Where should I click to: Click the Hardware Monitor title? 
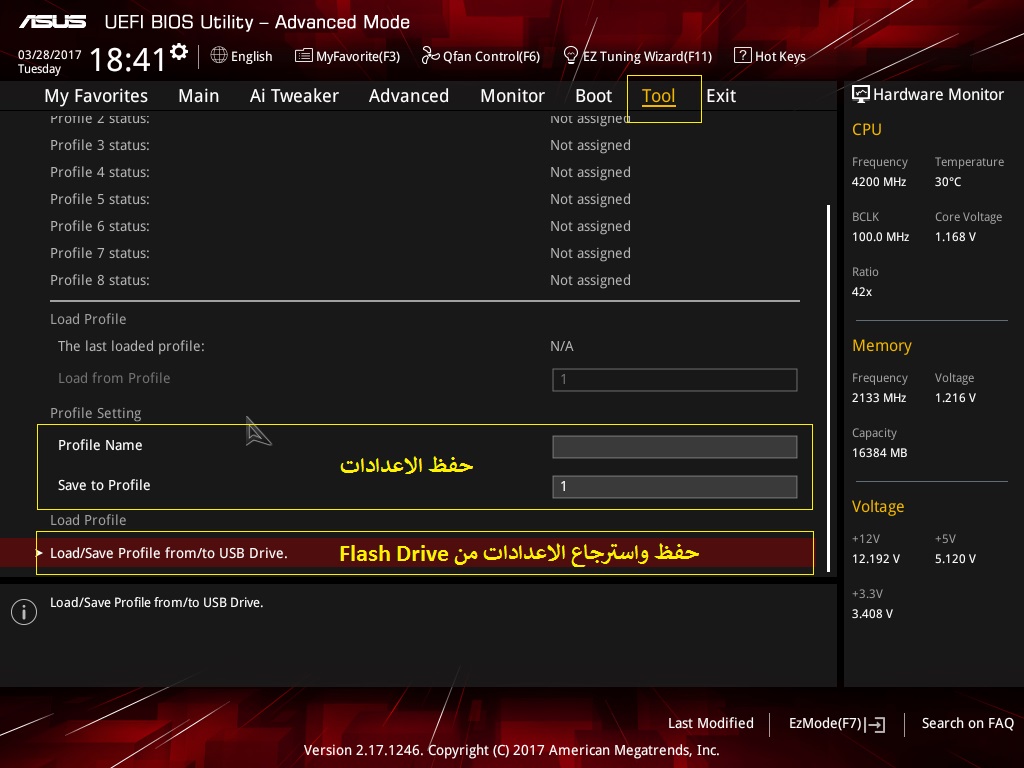point(938,95)
